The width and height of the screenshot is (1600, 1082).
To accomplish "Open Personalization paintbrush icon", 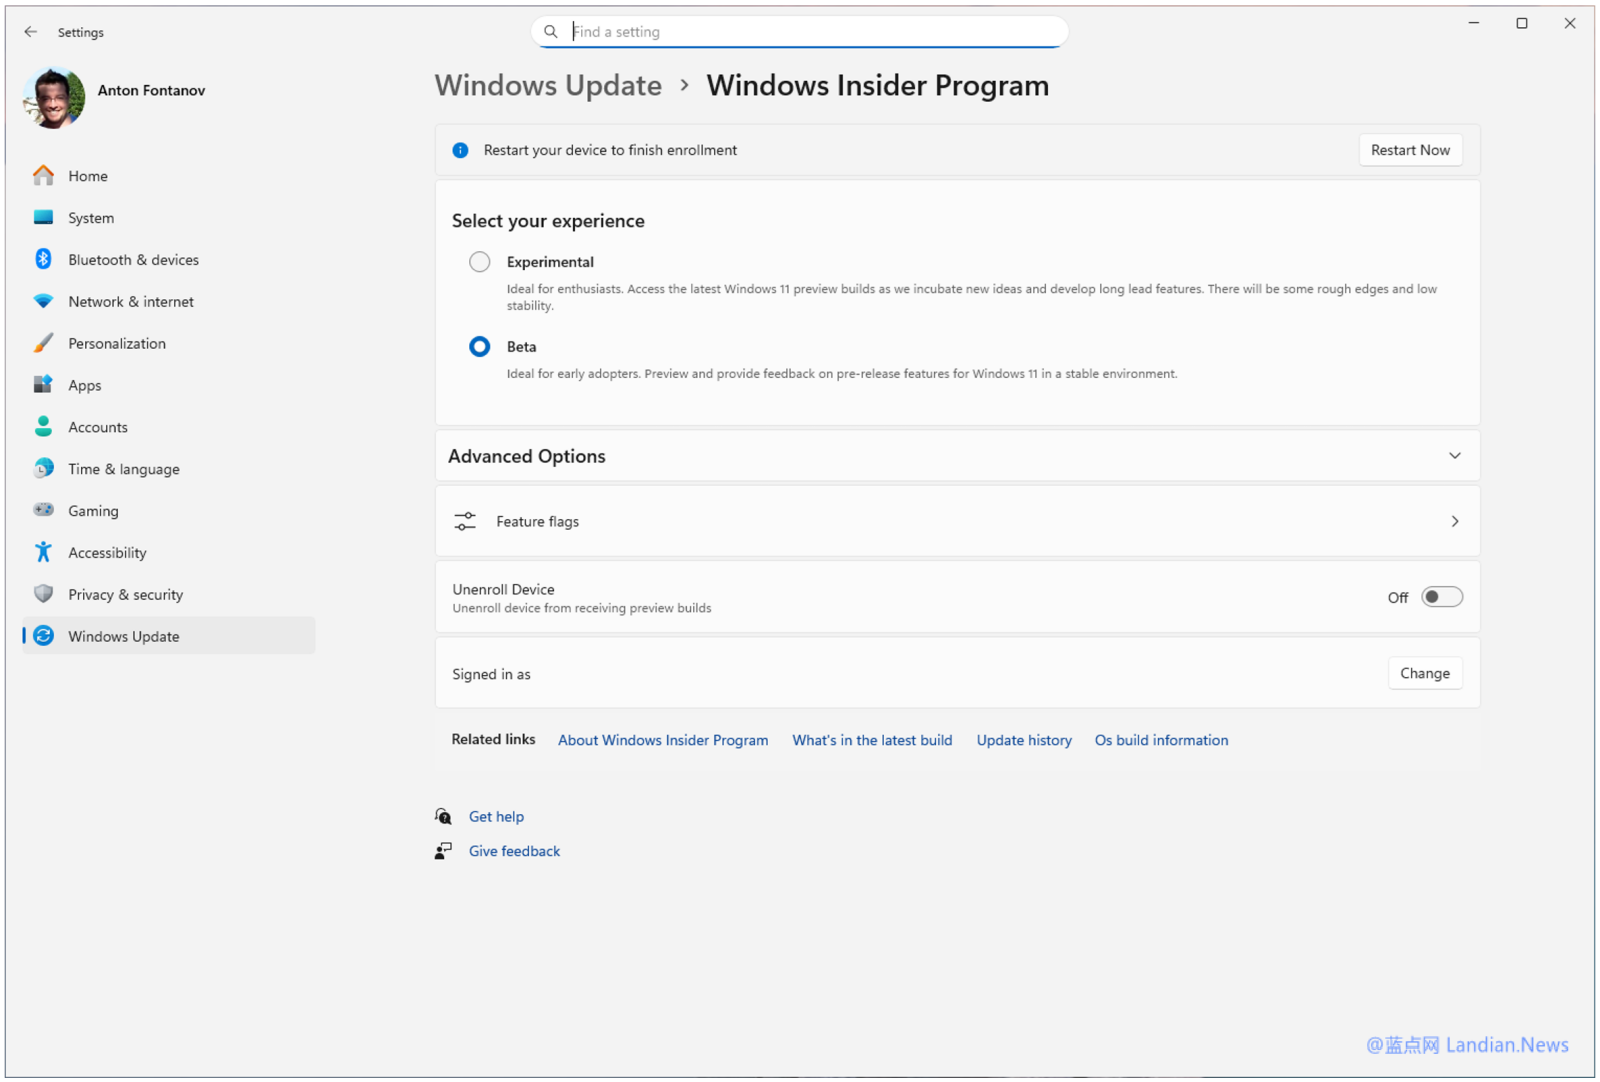I will [43, 343].
